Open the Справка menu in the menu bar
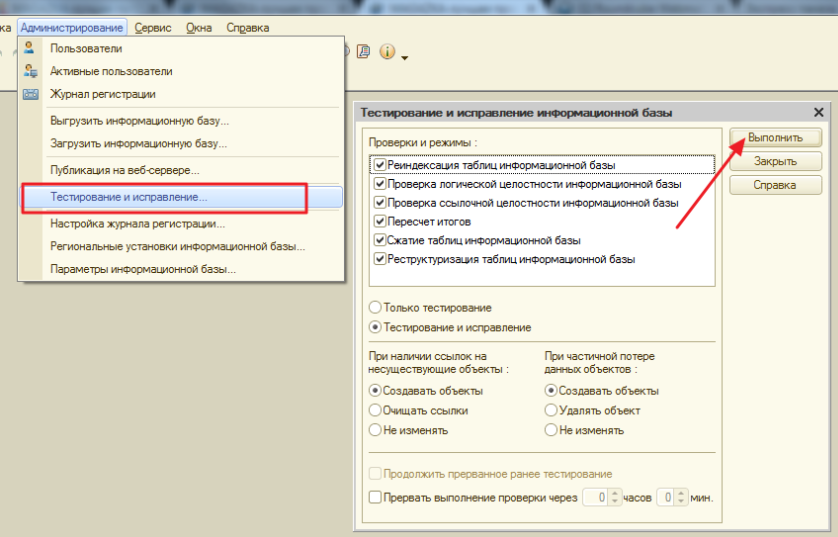838x537 pixels. point(247,27)
